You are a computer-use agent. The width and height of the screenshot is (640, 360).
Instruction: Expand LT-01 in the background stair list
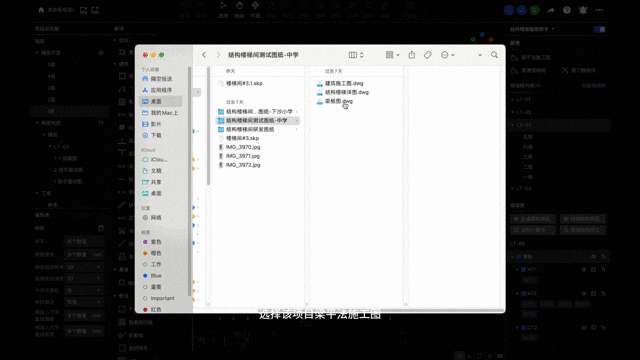513,99
